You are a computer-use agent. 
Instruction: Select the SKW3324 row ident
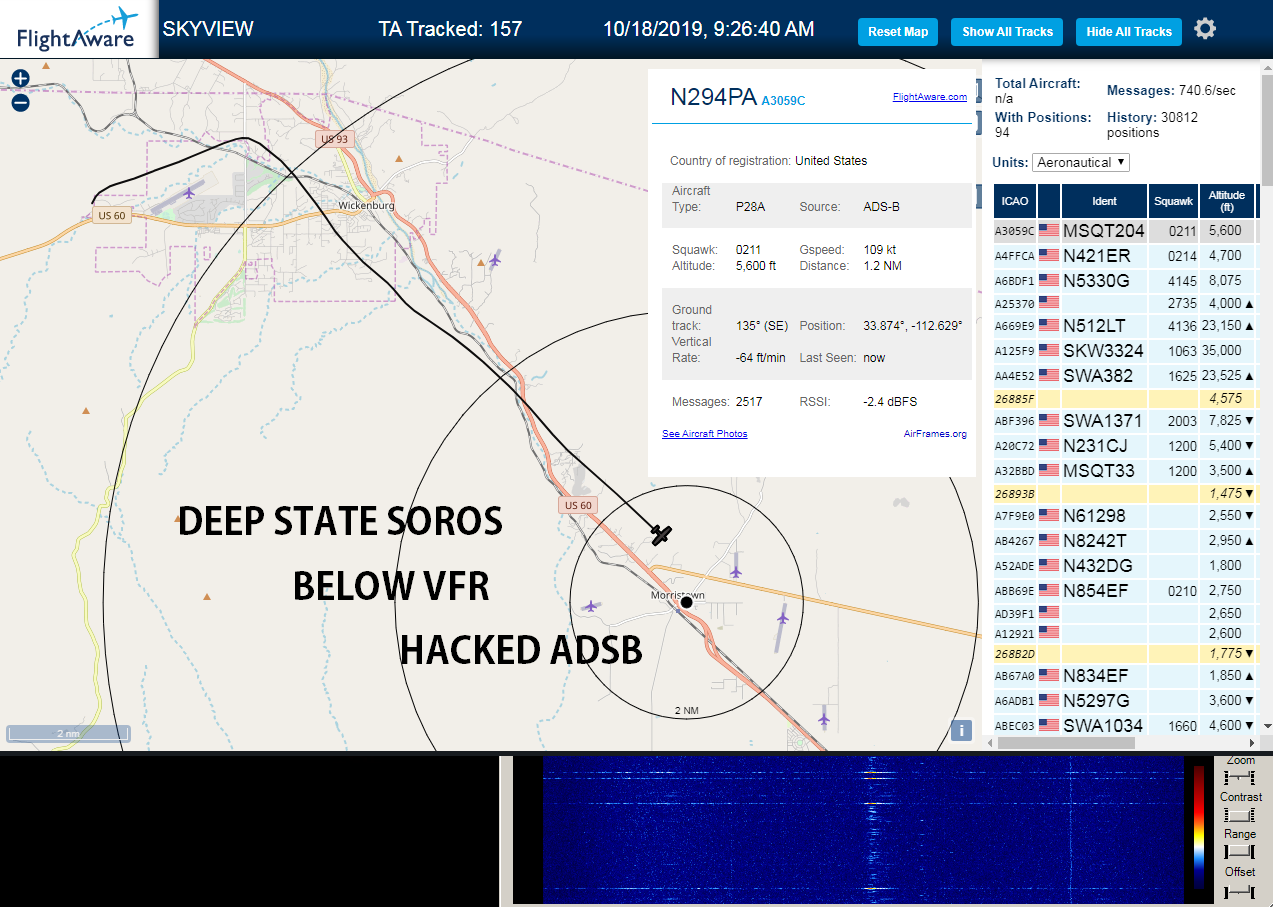[x=1103, y=351]
